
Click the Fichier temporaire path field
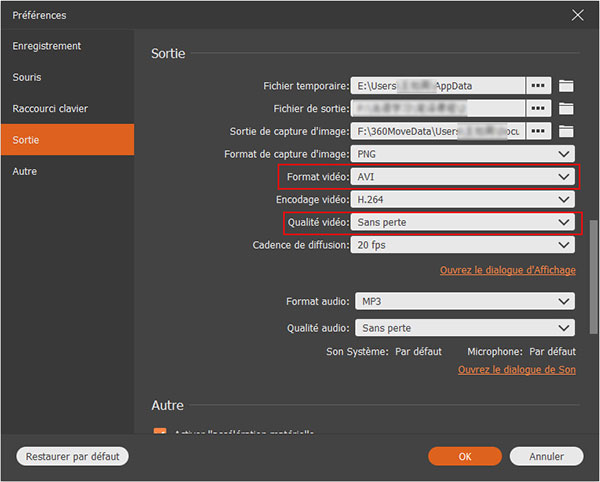point(438,86)
